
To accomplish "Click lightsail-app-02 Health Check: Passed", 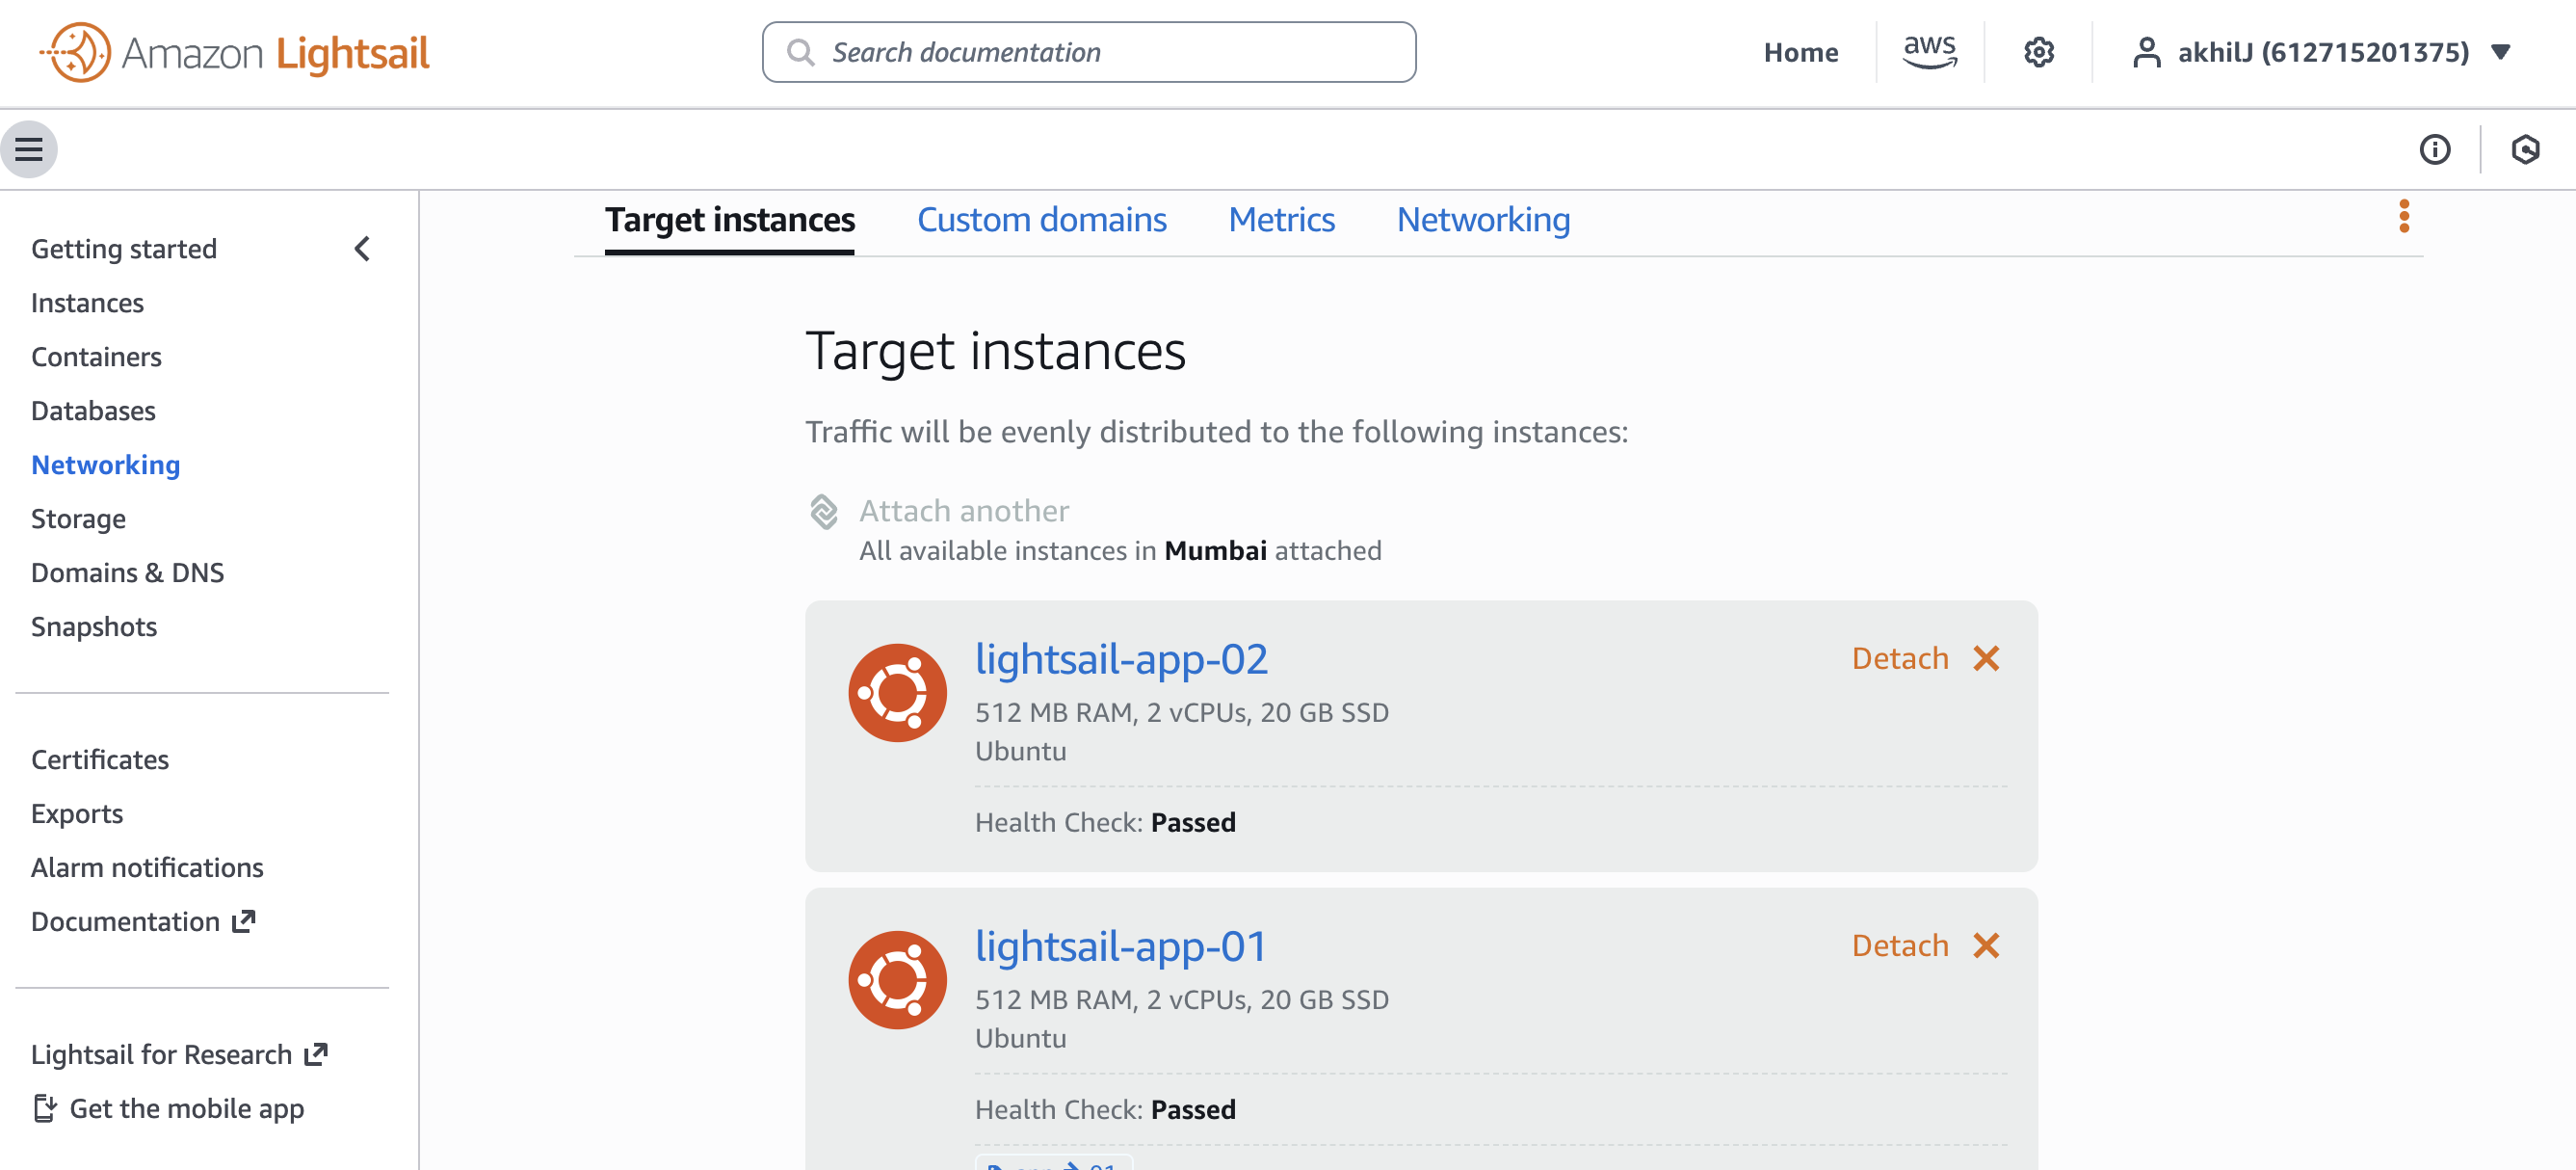I will click(1105, 822).
